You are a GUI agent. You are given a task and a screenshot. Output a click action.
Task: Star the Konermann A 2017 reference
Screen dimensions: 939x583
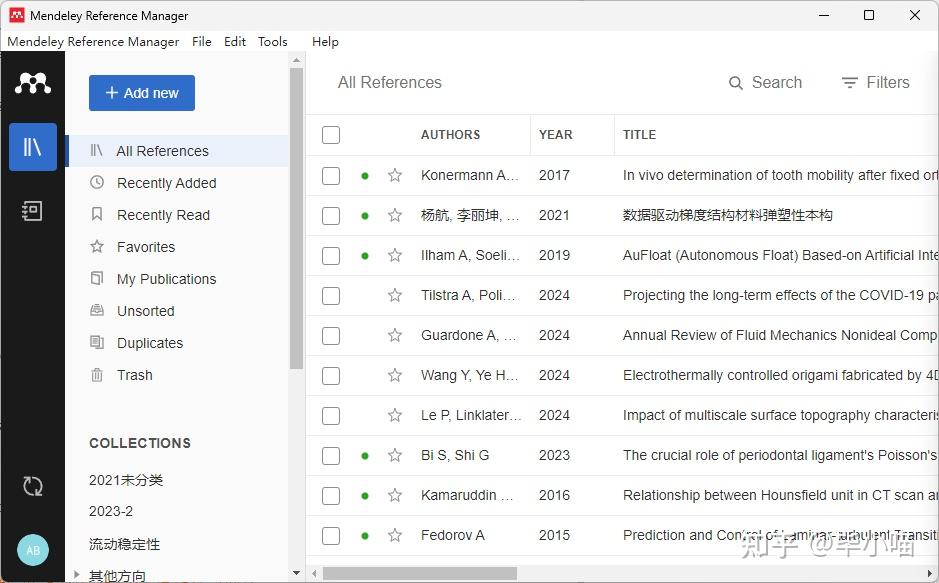click(x=395, y=175)
